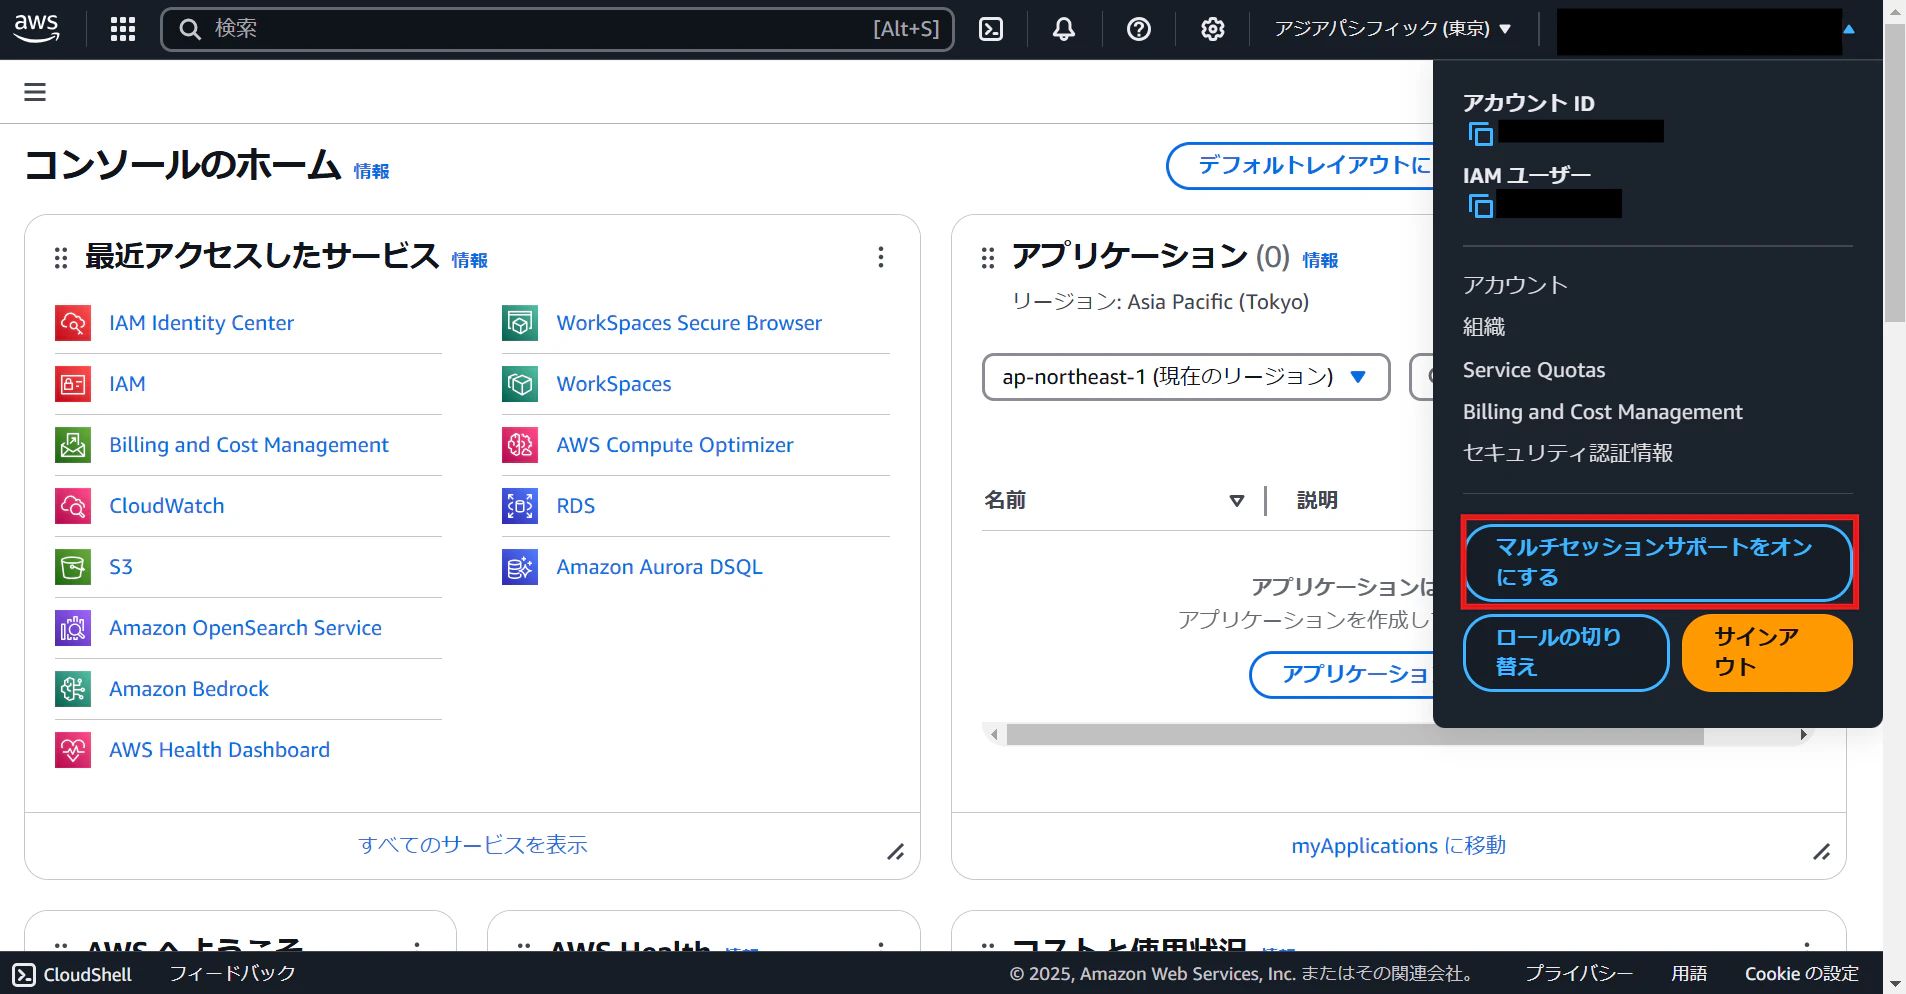This screenshot has height=994, width=1906.
Task: Open the Amazon Aurora DSQL link
Action: point(659,567)
